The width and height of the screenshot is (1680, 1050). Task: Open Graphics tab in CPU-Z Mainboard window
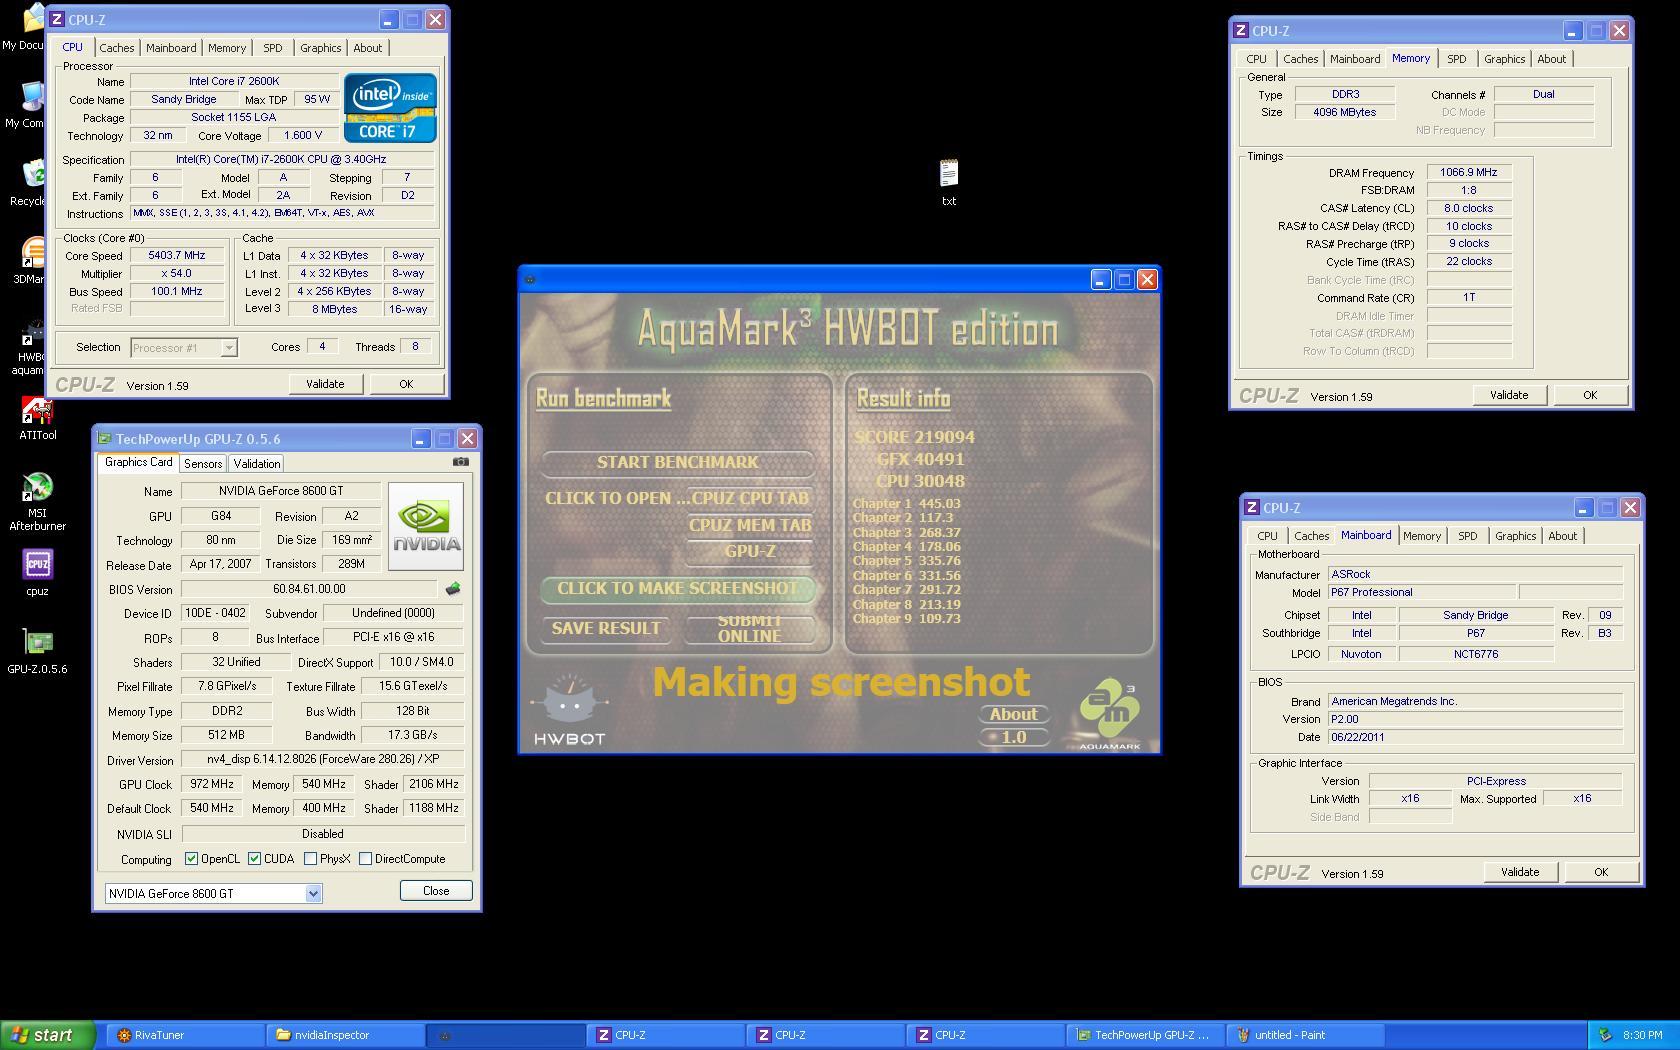click(x=1515, y=536)
